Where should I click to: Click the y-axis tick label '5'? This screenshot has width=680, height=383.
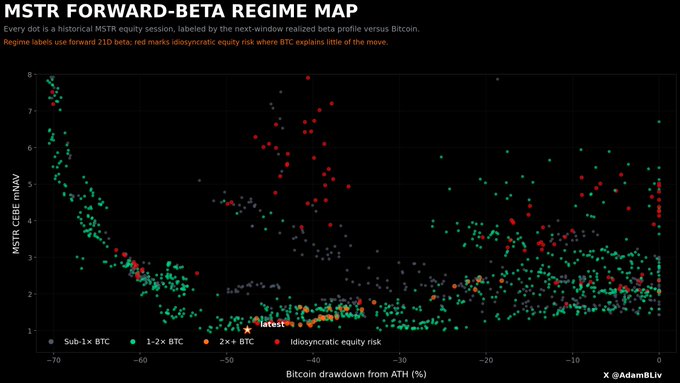(x=29, y=185)
